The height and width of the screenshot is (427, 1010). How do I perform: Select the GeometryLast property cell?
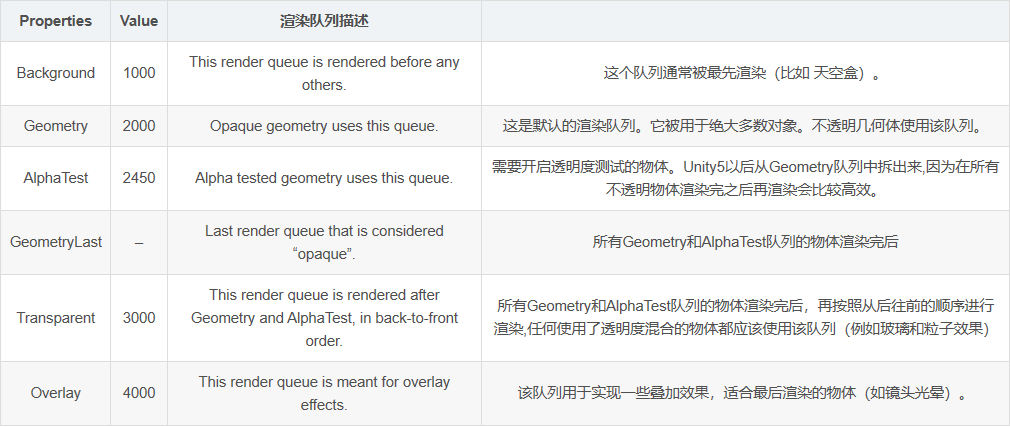(55, 242)
